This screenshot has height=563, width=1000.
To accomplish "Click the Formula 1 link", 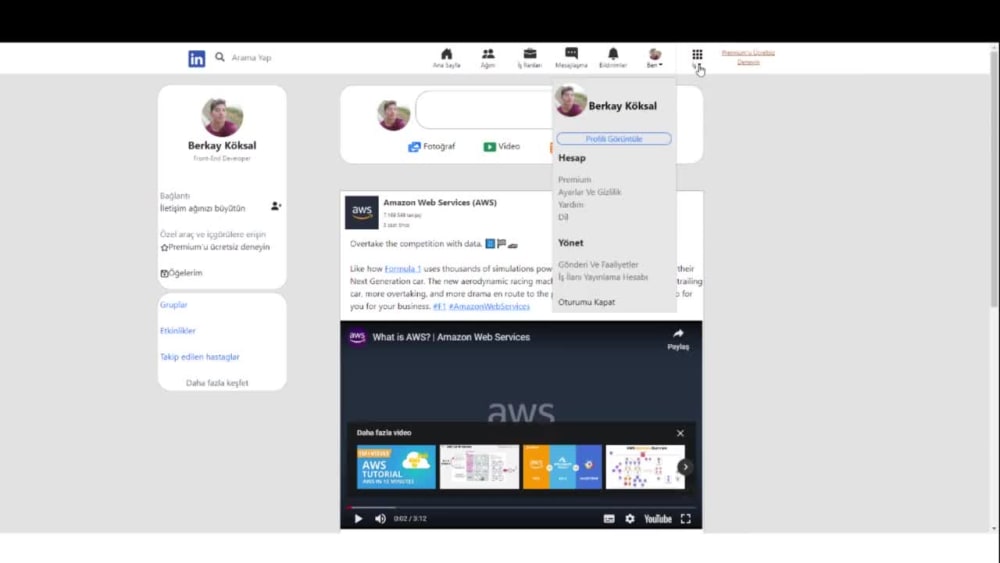I will pos(402,269).
